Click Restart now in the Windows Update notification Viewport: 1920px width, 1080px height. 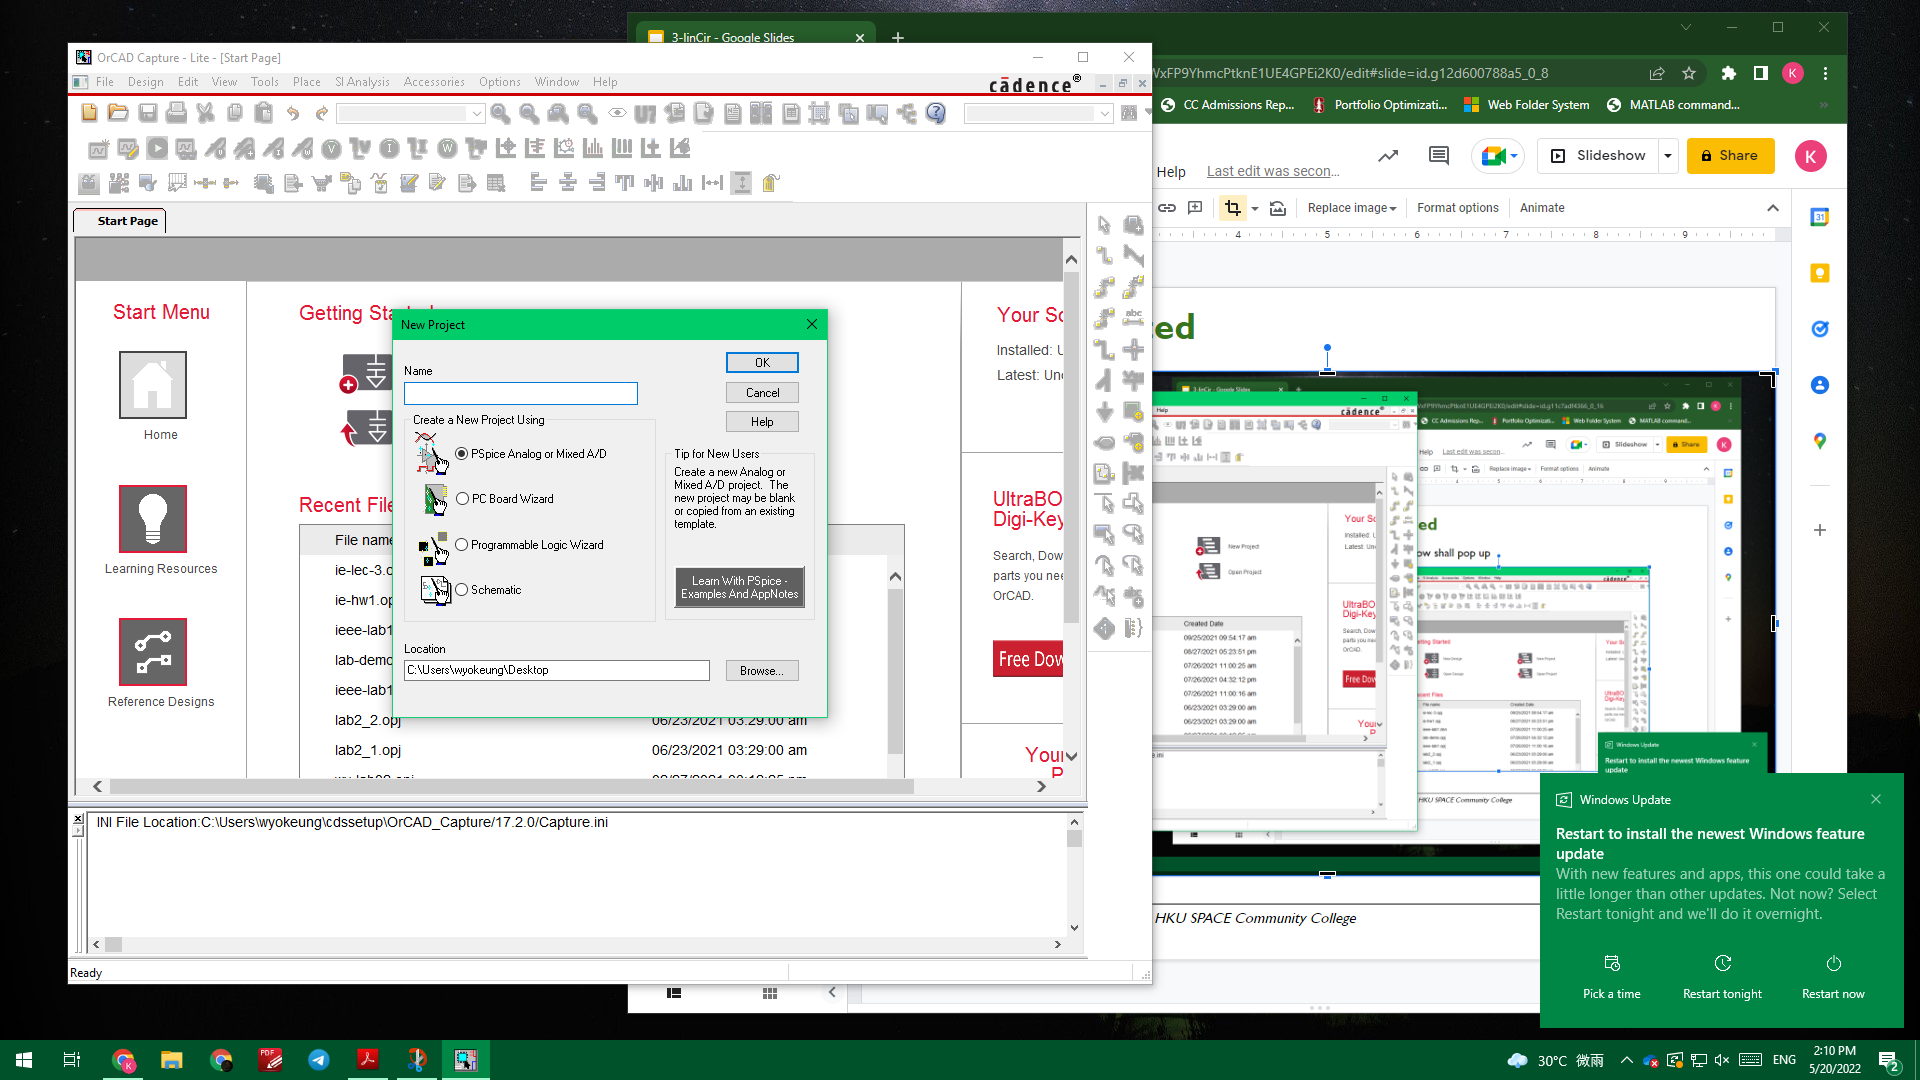click(x=1833, y=978)
